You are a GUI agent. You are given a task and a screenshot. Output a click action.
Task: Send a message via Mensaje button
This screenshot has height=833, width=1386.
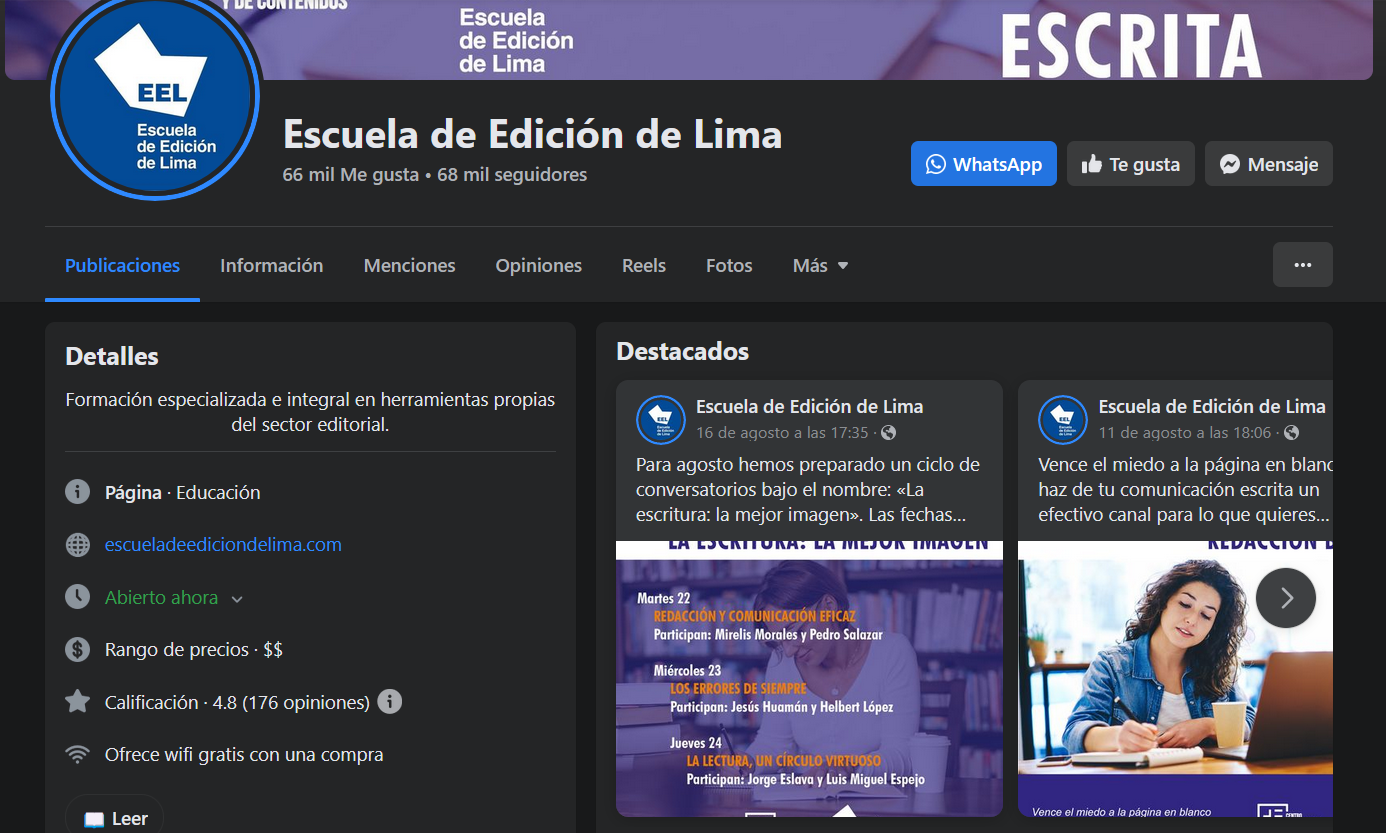[1268, 164]
